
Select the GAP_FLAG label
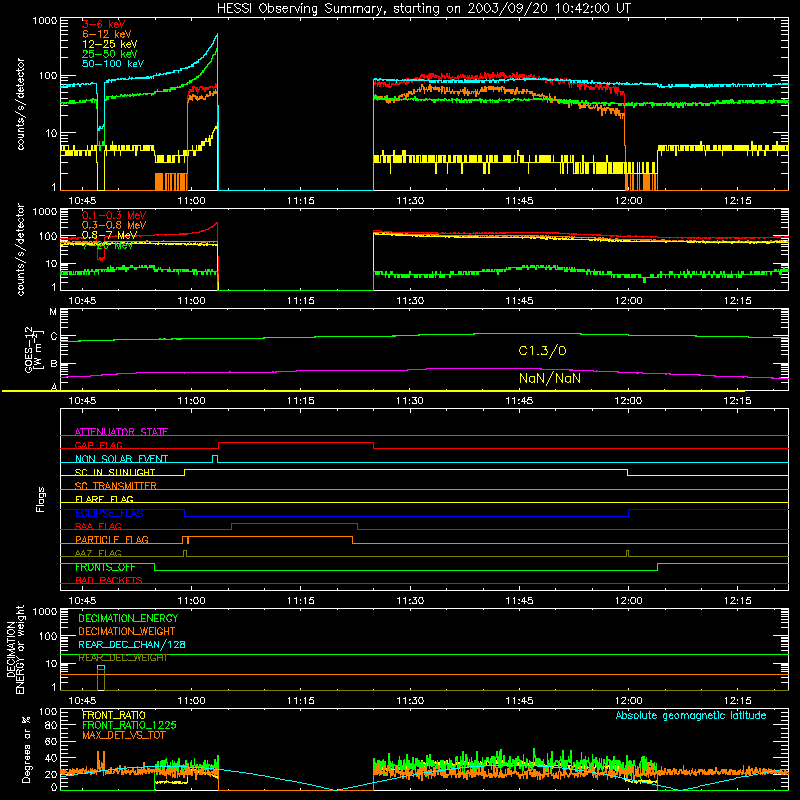98,445
